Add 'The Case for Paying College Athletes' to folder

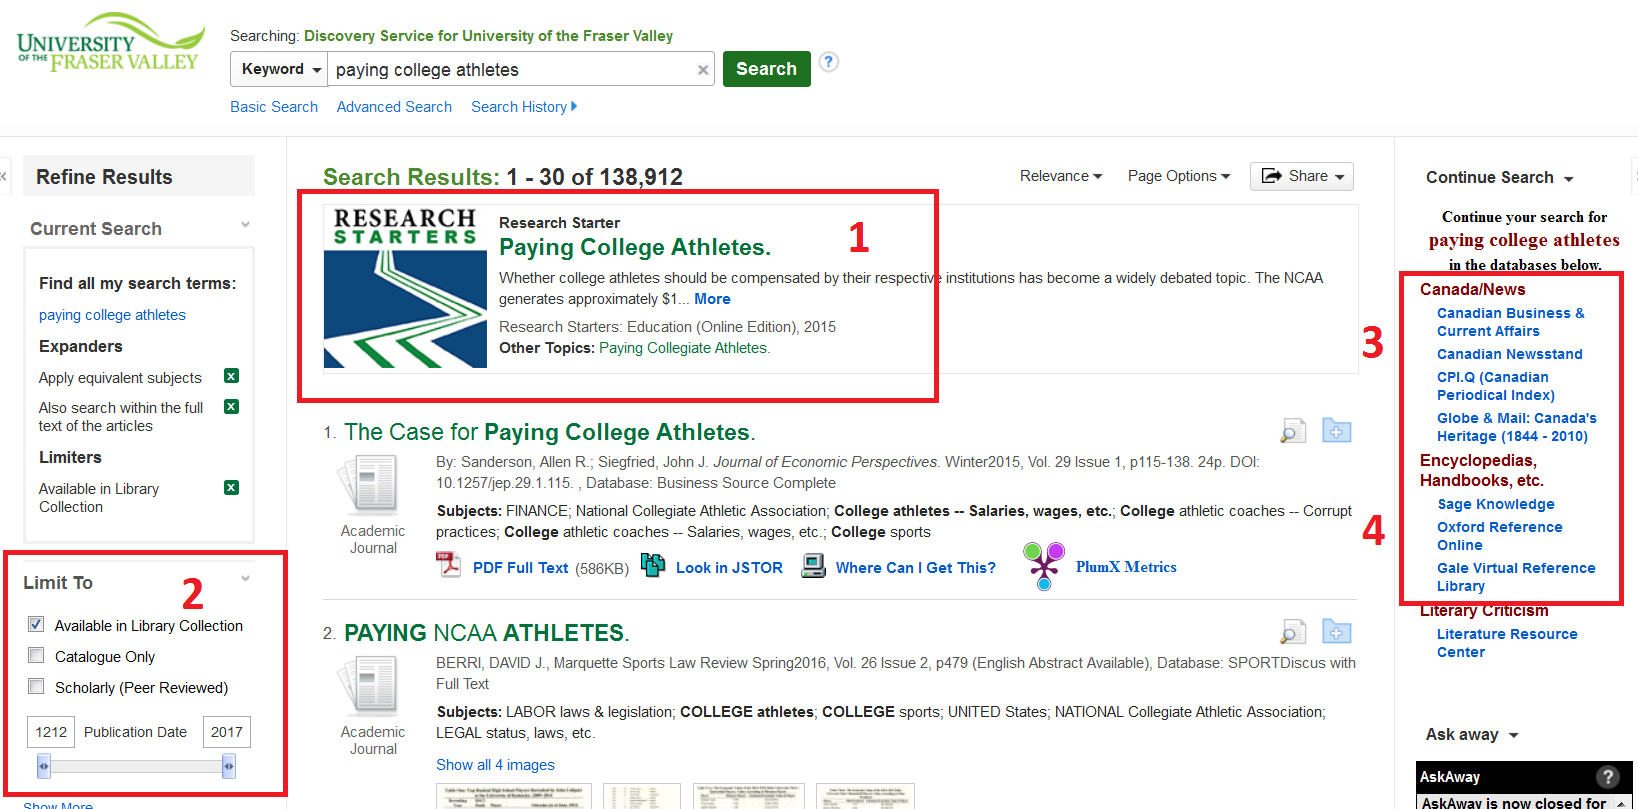pyautogui.click(x=1337, y=431)
